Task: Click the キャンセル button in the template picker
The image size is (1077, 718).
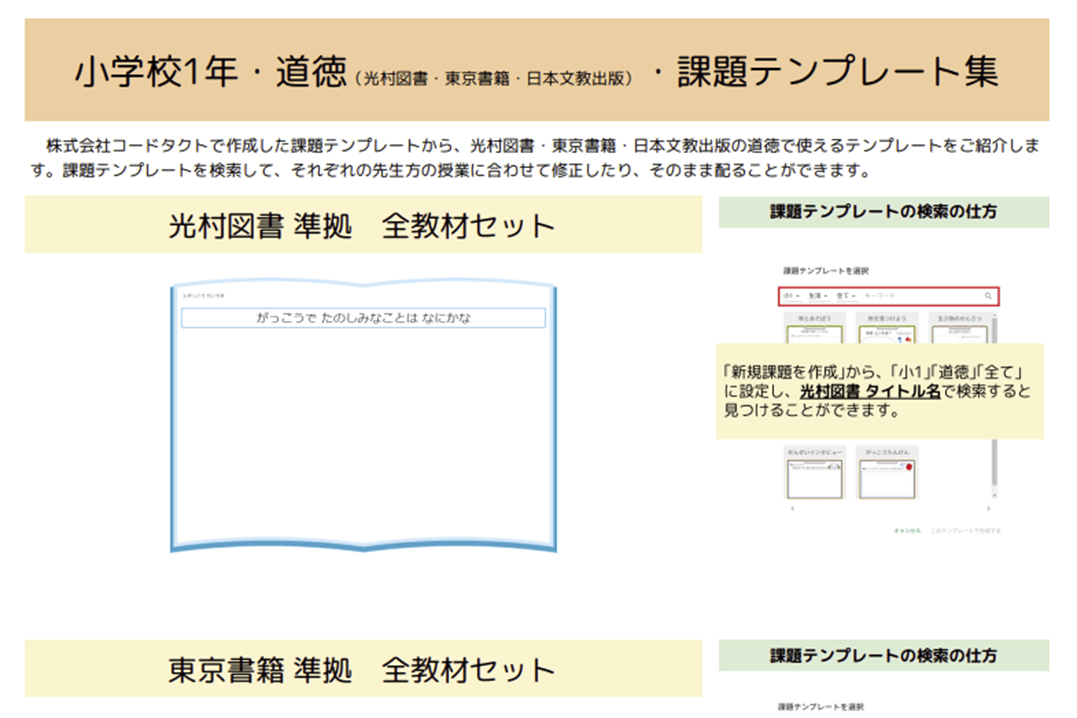Action: [x=907, y=530]
